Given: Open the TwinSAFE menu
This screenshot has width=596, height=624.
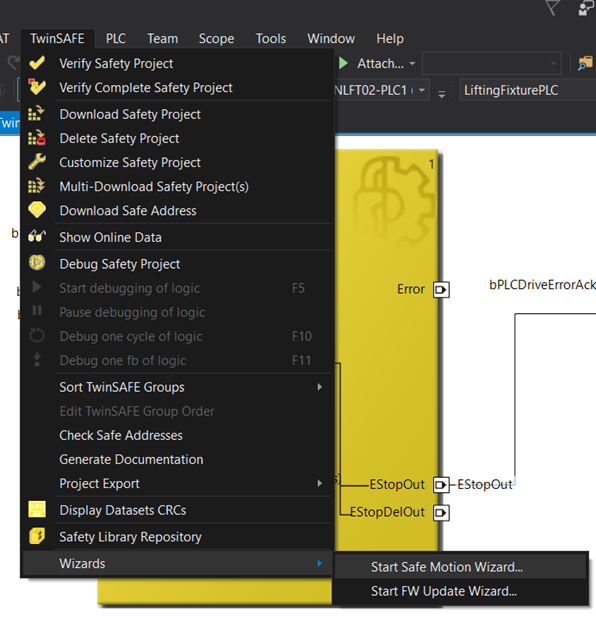Looking at the screenshot, I should click(x=57, y=39).
